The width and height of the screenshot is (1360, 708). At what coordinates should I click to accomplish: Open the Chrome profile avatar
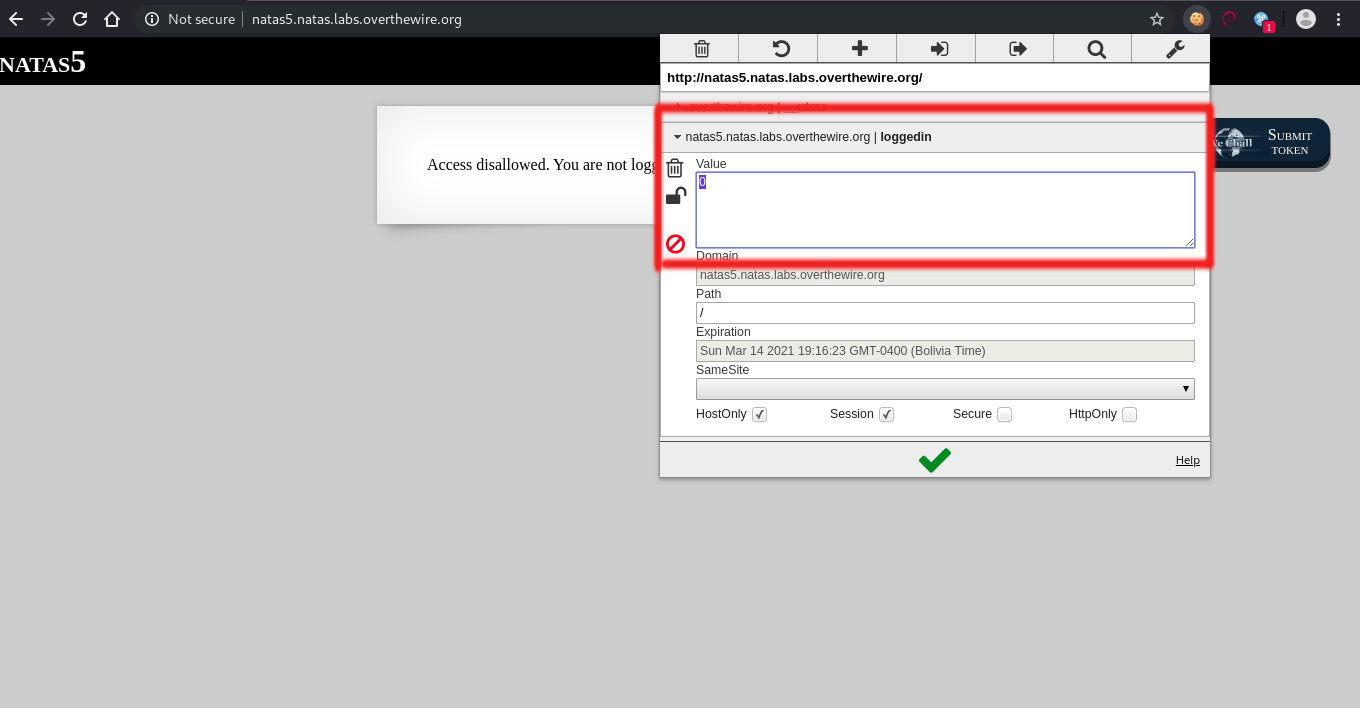[1305, 19]
